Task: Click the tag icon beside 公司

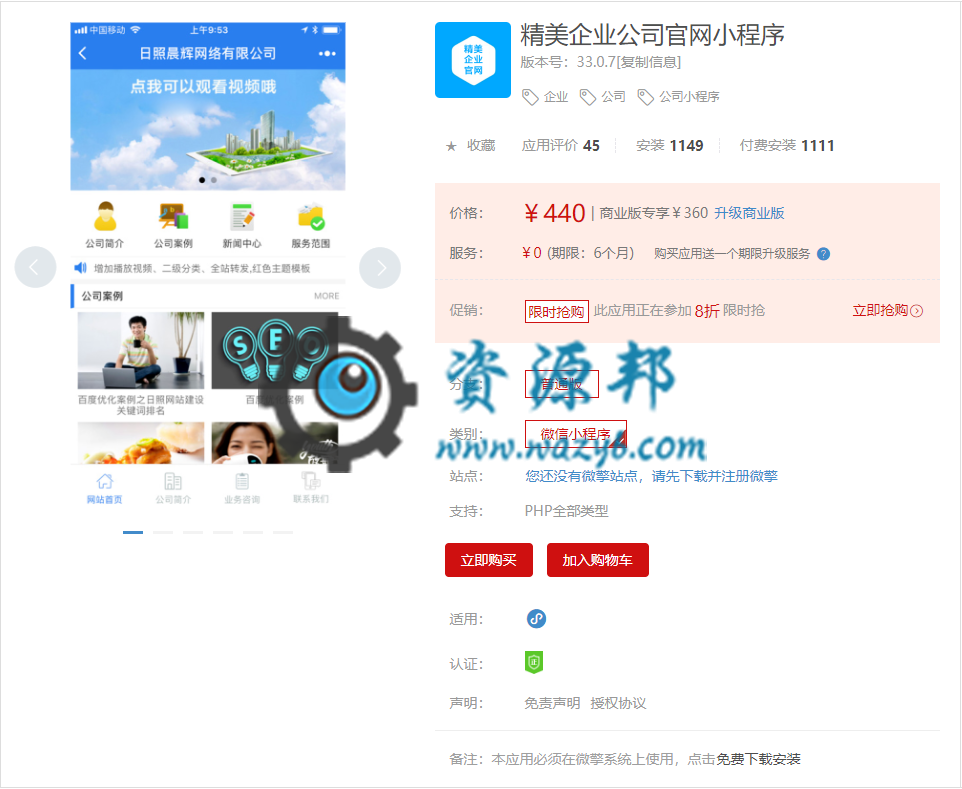Action: point(587,97)
